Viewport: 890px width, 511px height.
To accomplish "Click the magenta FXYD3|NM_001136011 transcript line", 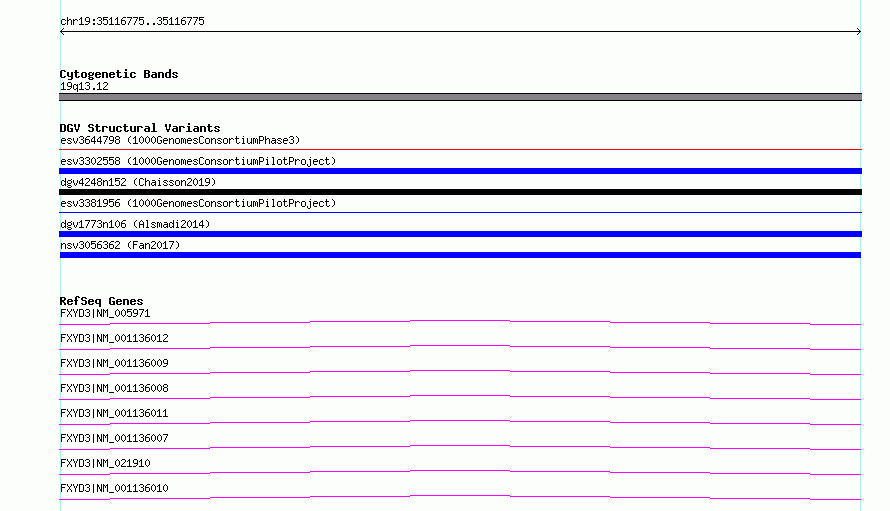I will (460, 422).
